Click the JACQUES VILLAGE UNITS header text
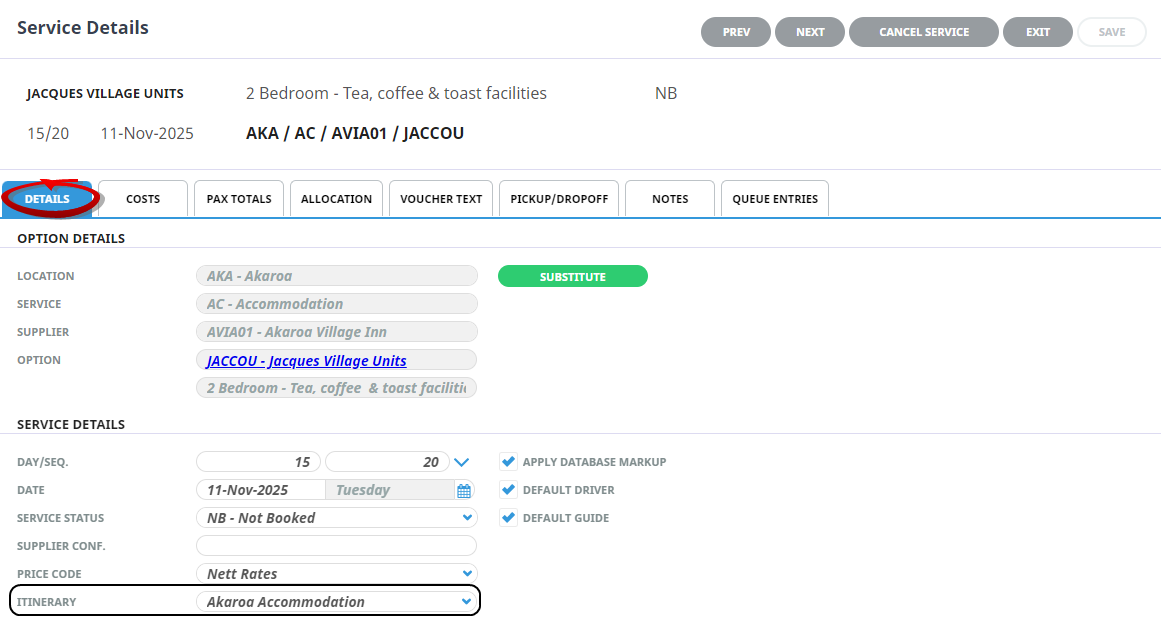Screen dimensions: 1161x621 coord(105,93)
